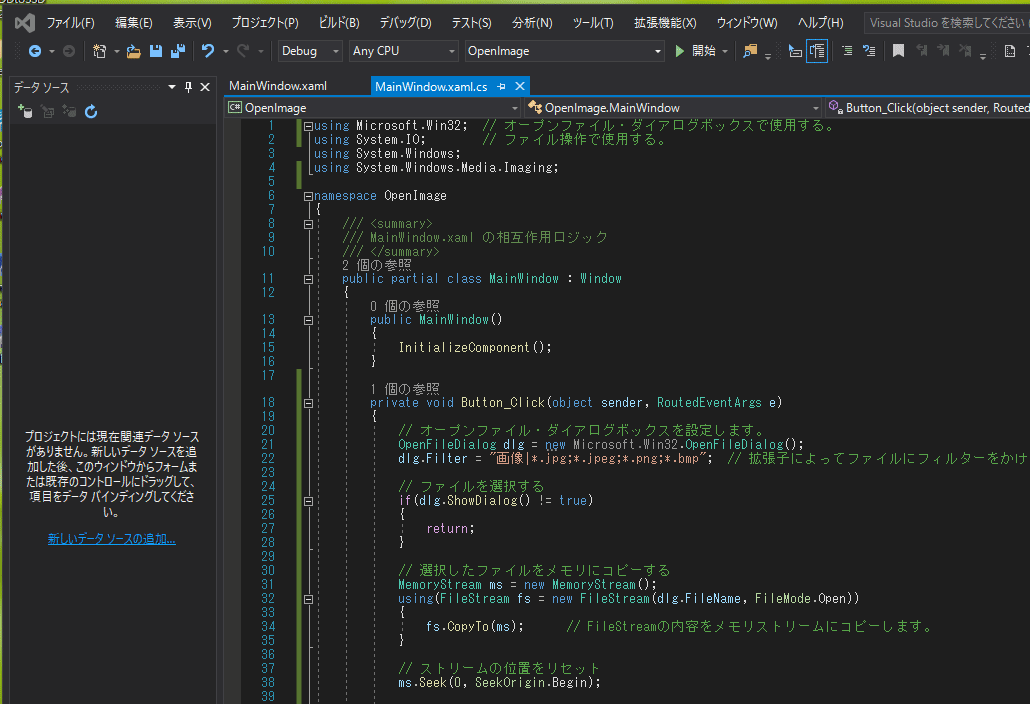Viewport: 1030px width, 704px height.
Task: Open the undo history dropdown arrow
Action: 225,51
